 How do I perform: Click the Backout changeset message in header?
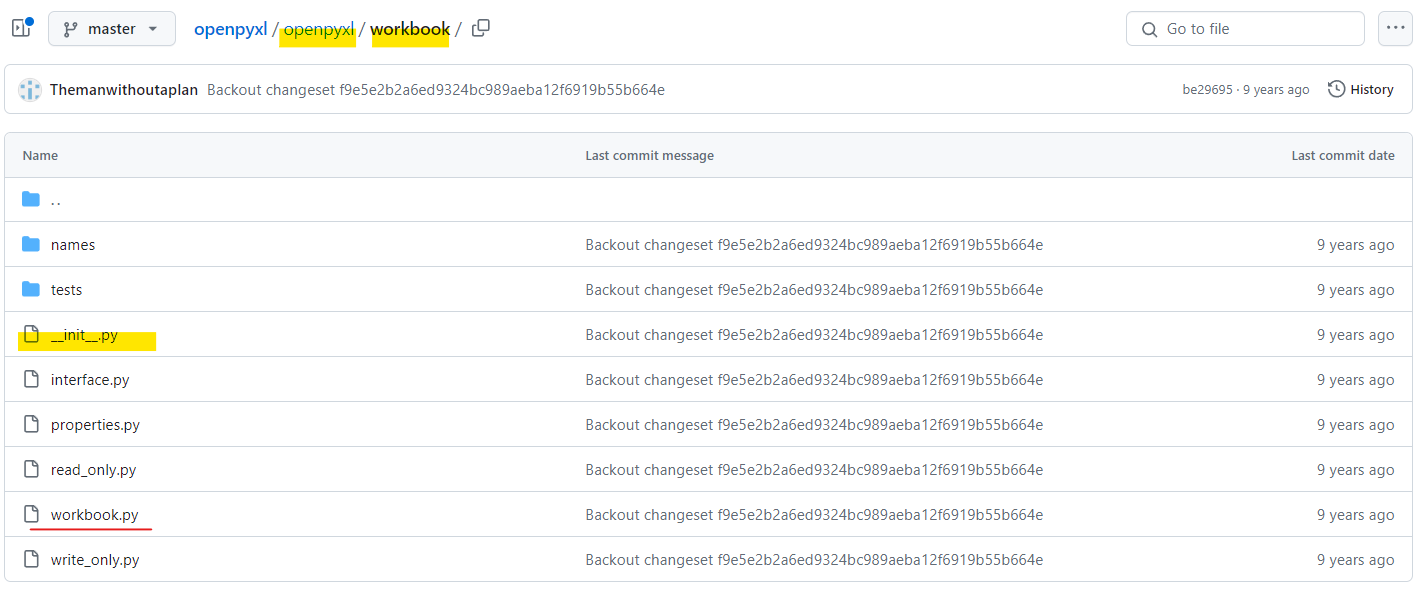click(436, 90)
